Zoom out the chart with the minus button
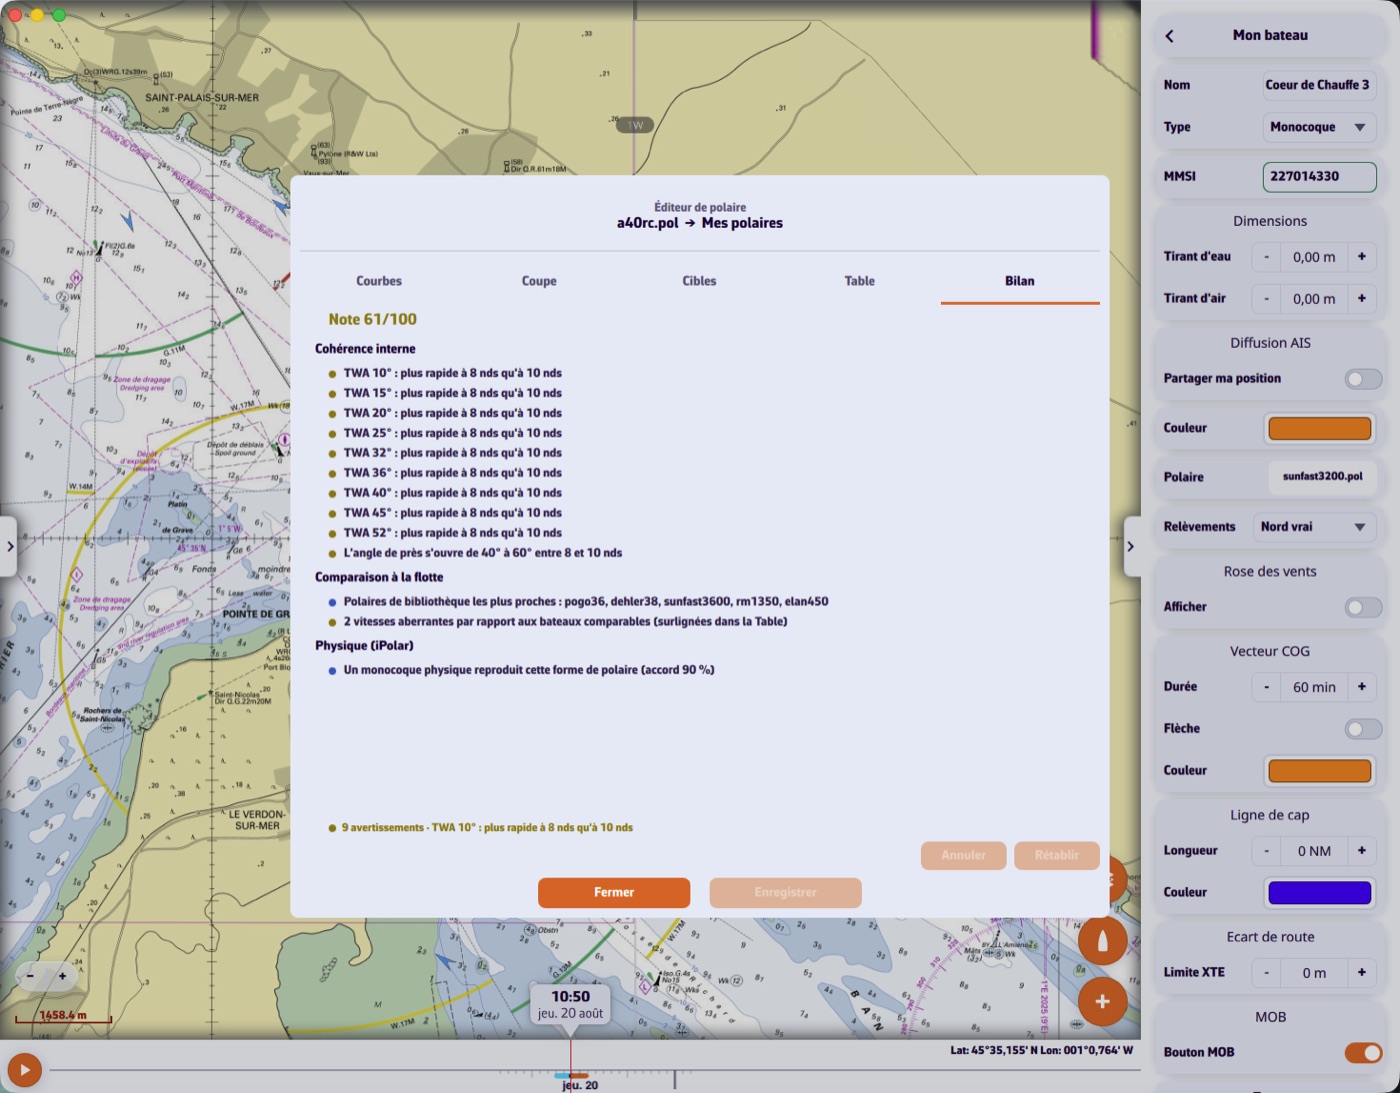The image size is (1400, 1093). point(30,976)
